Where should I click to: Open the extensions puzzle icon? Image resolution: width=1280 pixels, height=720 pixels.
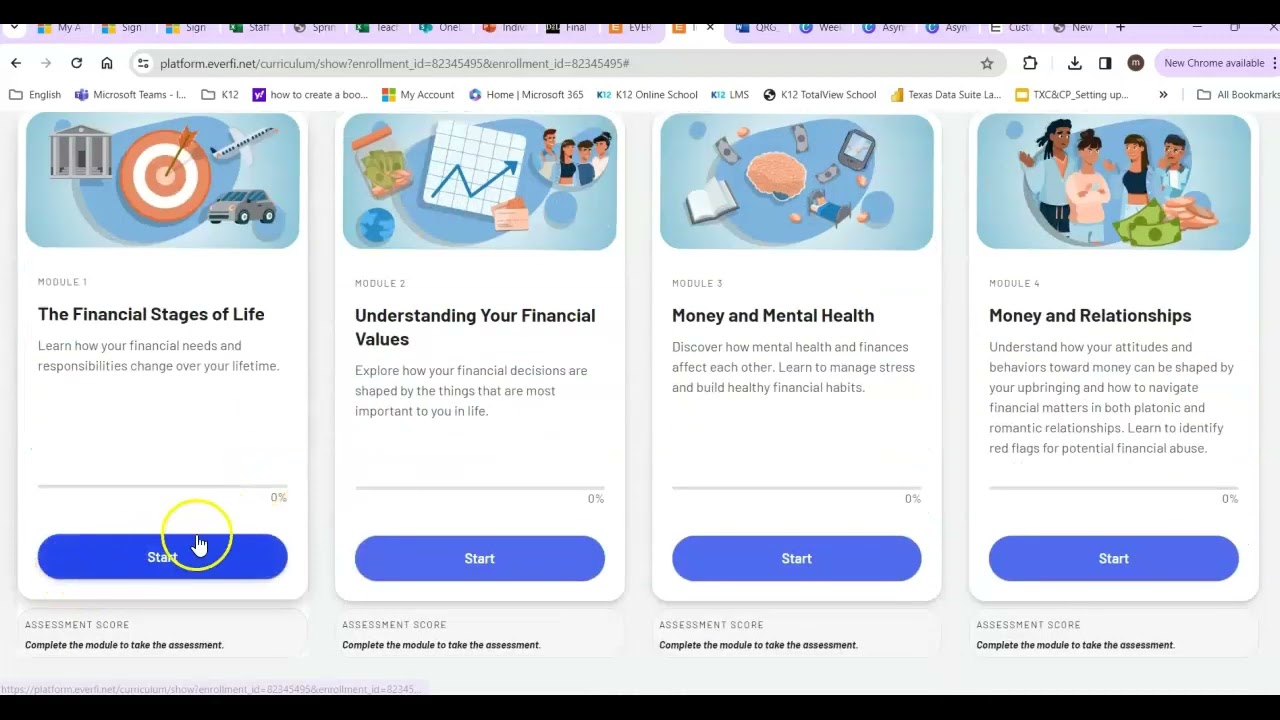[1030, 63]
